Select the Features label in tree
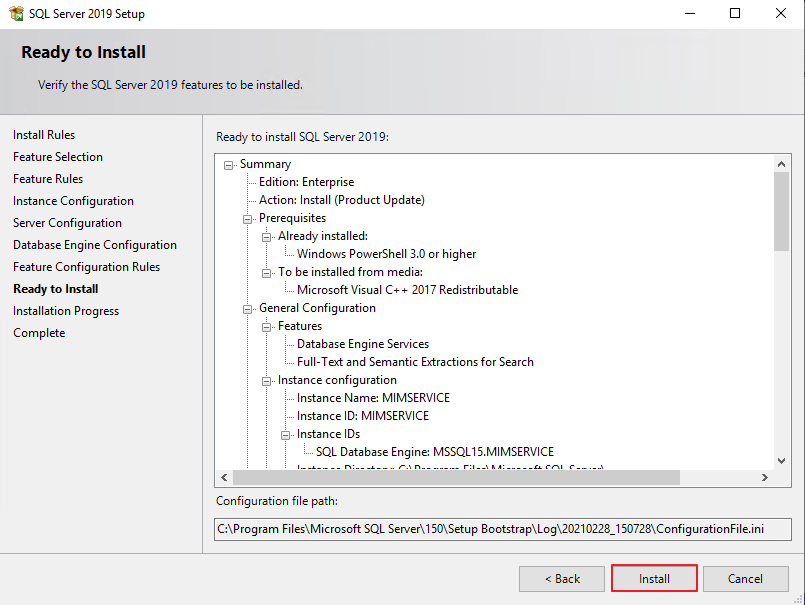 (x=300, y=326)
